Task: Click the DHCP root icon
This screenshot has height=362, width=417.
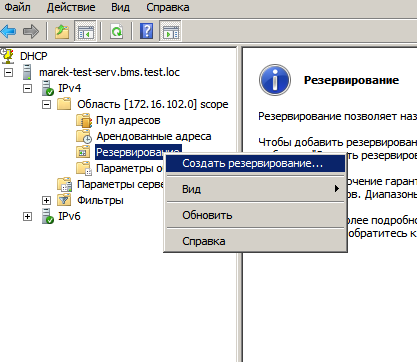Action: tap(7, 56)
